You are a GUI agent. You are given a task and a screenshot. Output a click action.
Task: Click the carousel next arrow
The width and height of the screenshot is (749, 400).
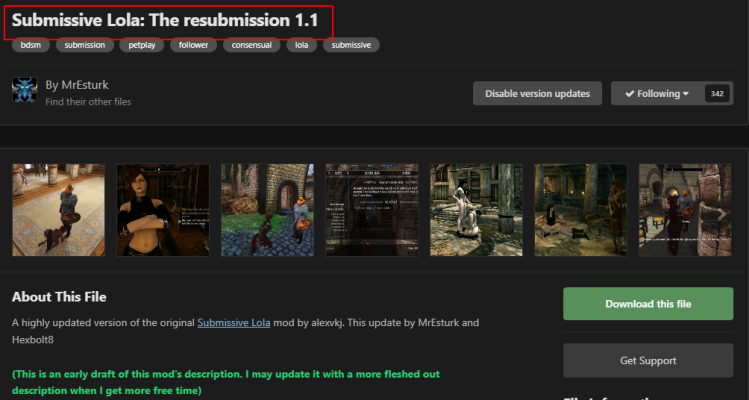pyautogui.click(x=722, y=215)
